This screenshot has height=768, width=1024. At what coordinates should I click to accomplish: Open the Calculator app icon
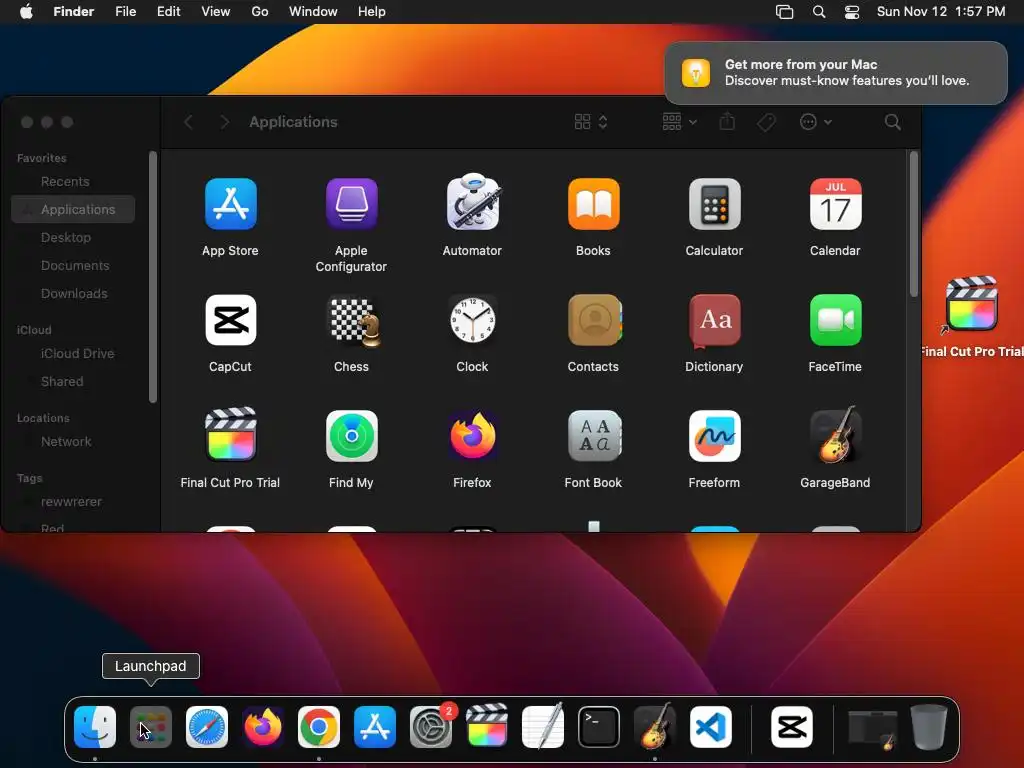714,204
